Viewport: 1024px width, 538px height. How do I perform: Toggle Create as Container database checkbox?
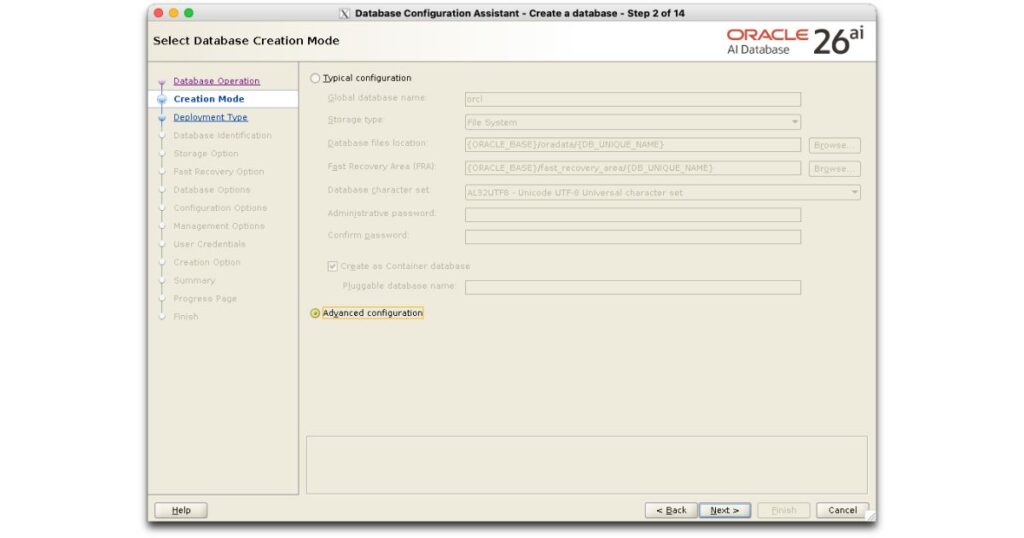(332, 266)
